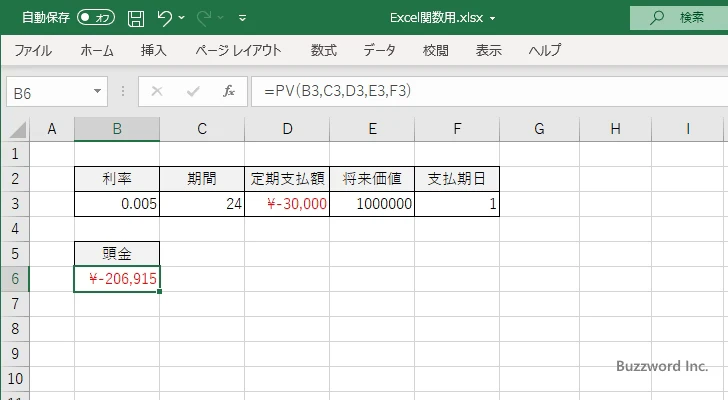Viewport: 728px width, 400px height.
Task: Select column G header
Action: [540, 129]
